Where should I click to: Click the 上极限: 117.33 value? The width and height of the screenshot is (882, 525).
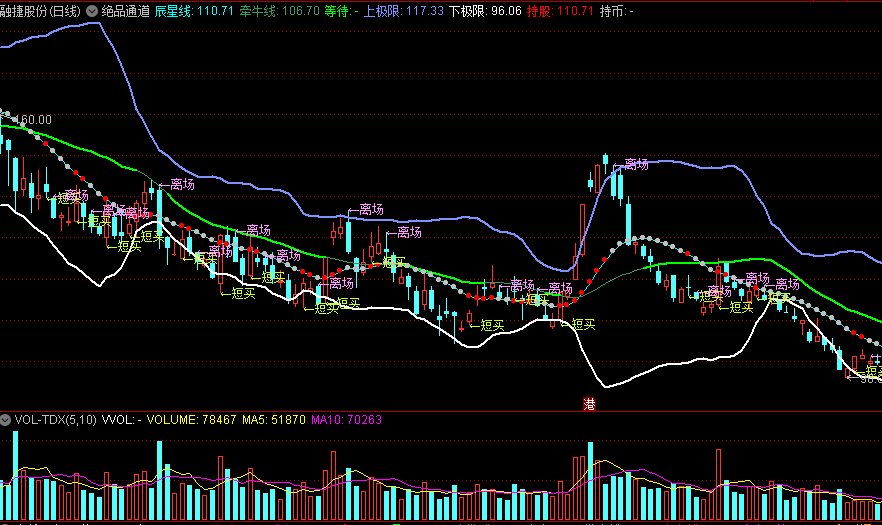click(x=403, y=11)
